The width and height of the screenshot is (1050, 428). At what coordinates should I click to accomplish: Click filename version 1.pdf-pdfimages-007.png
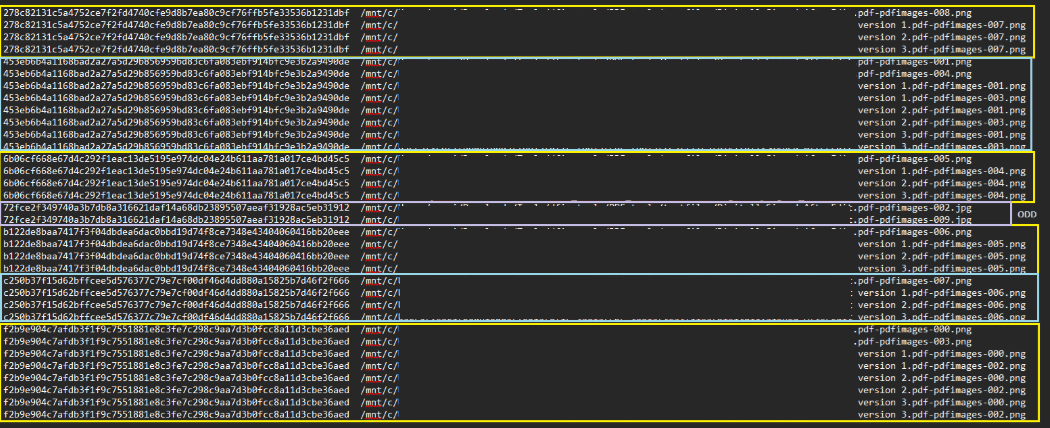(x=941, y=25)
